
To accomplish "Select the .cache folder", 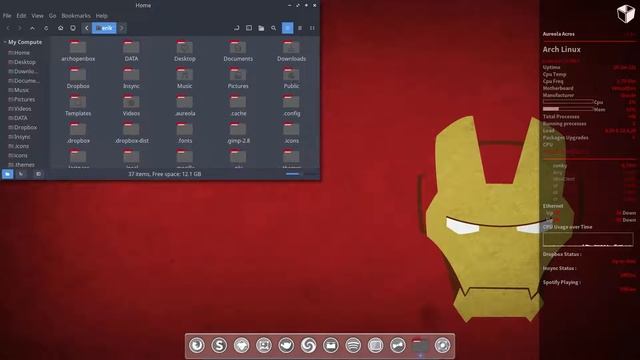I will pyautogui.click(x=238, y=106).
